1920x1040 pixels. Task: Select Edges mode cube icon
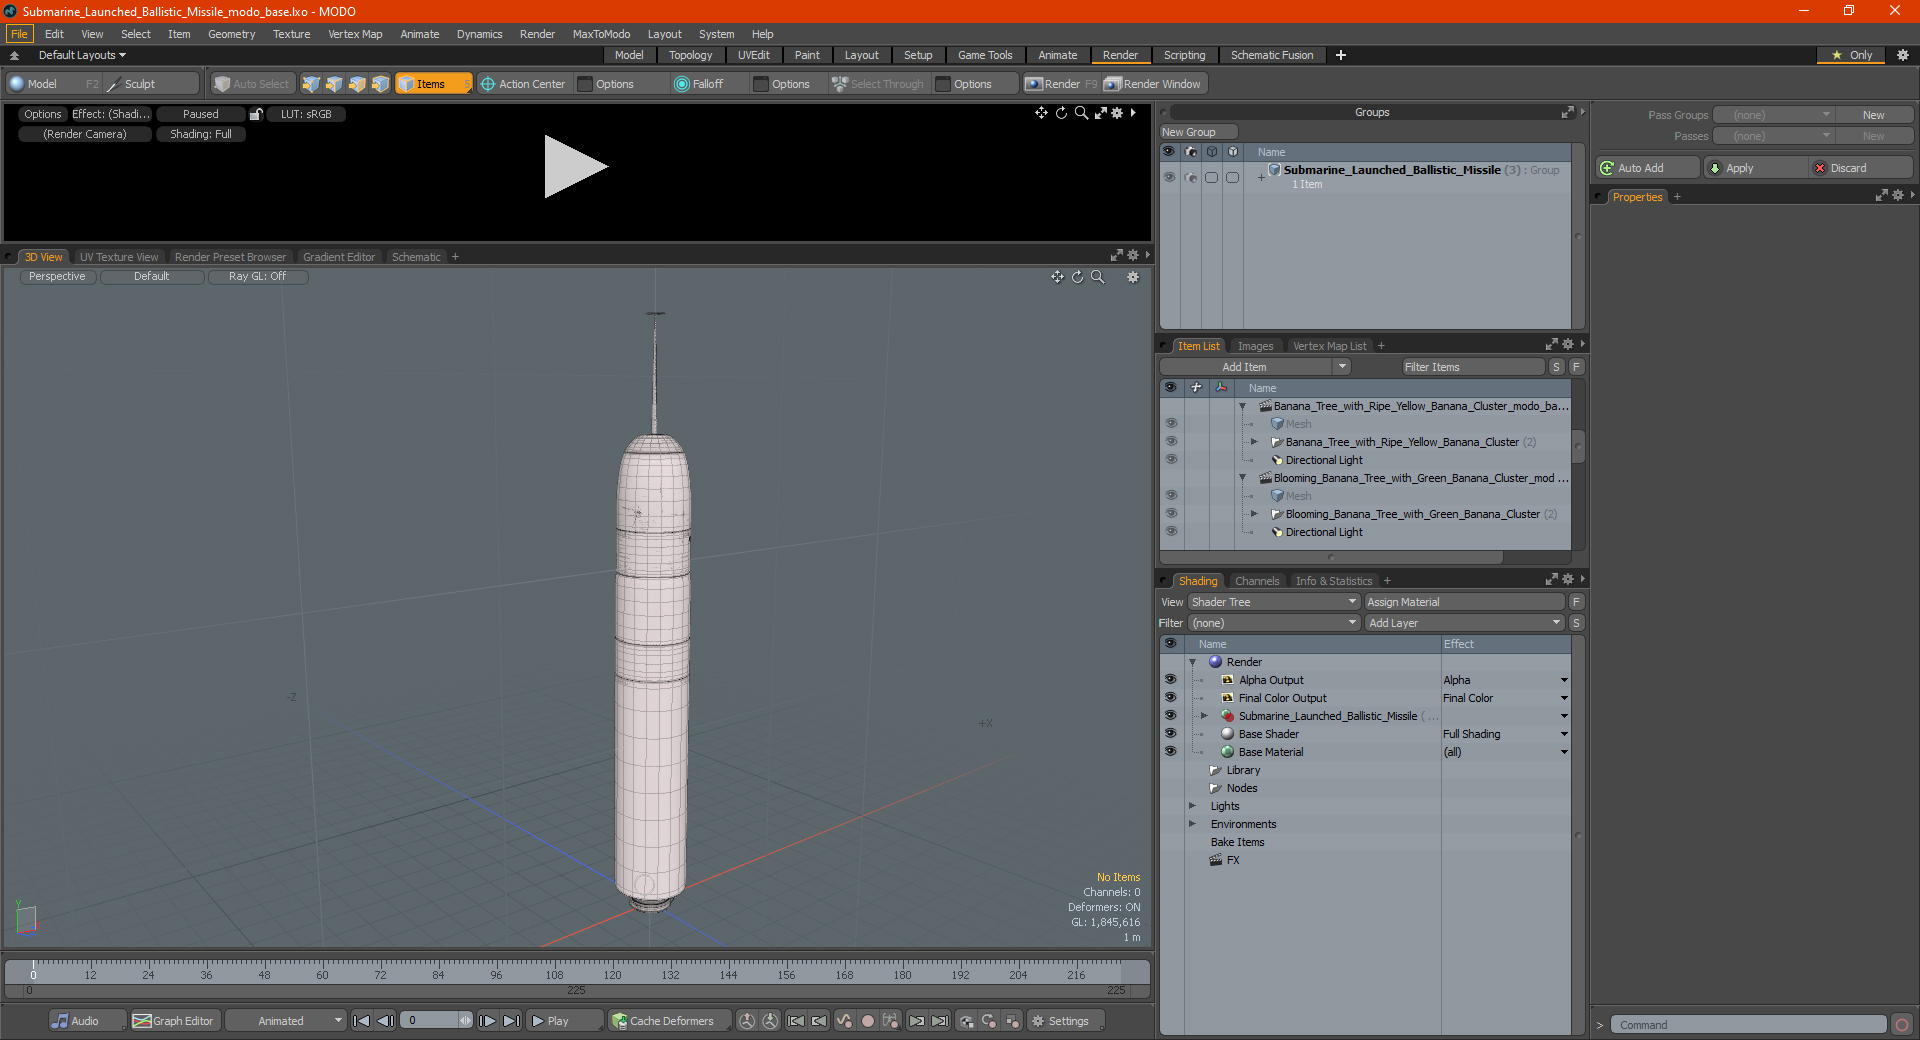pyautogui.click(x=334, y=84)
